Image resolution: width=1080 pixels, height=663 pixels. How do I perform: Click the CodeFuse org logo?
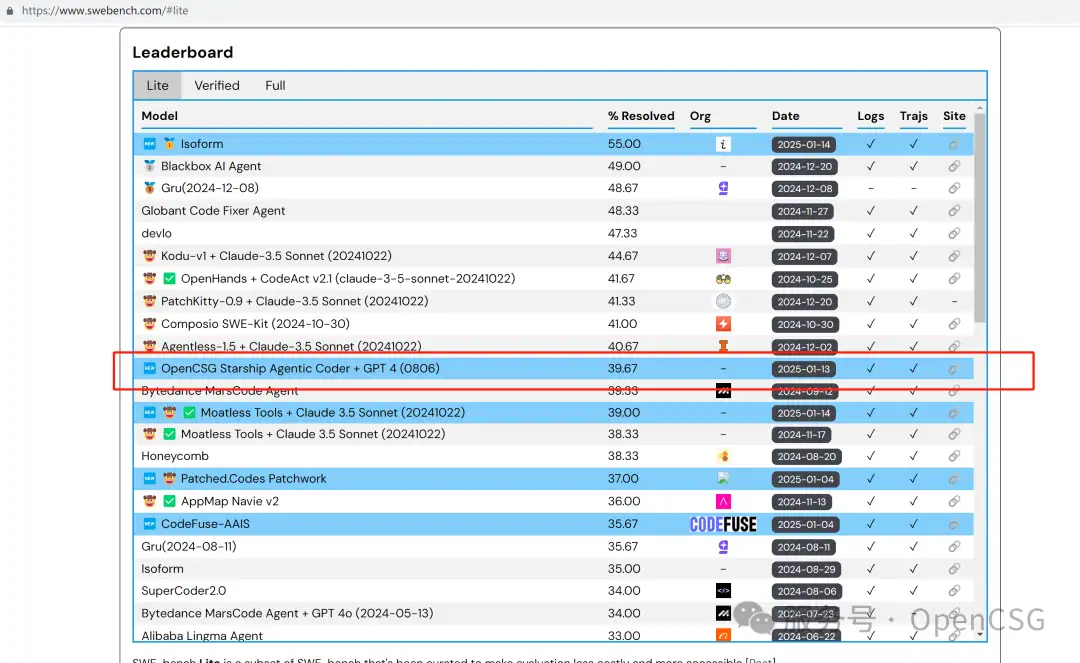coord(723,524)
